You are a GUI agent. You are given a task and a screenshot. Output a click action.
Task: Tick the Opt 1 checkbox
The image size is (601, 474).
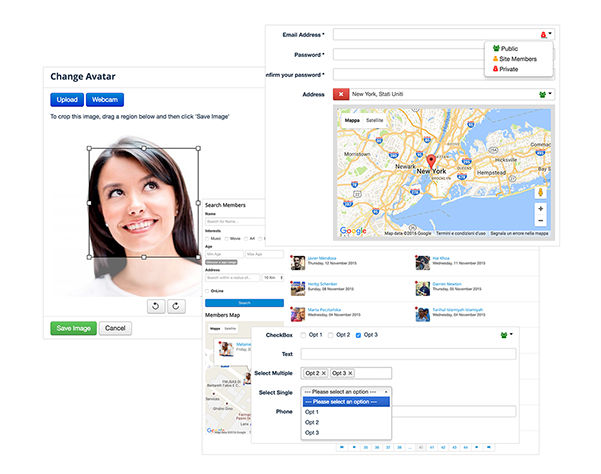tap(303, 335)
